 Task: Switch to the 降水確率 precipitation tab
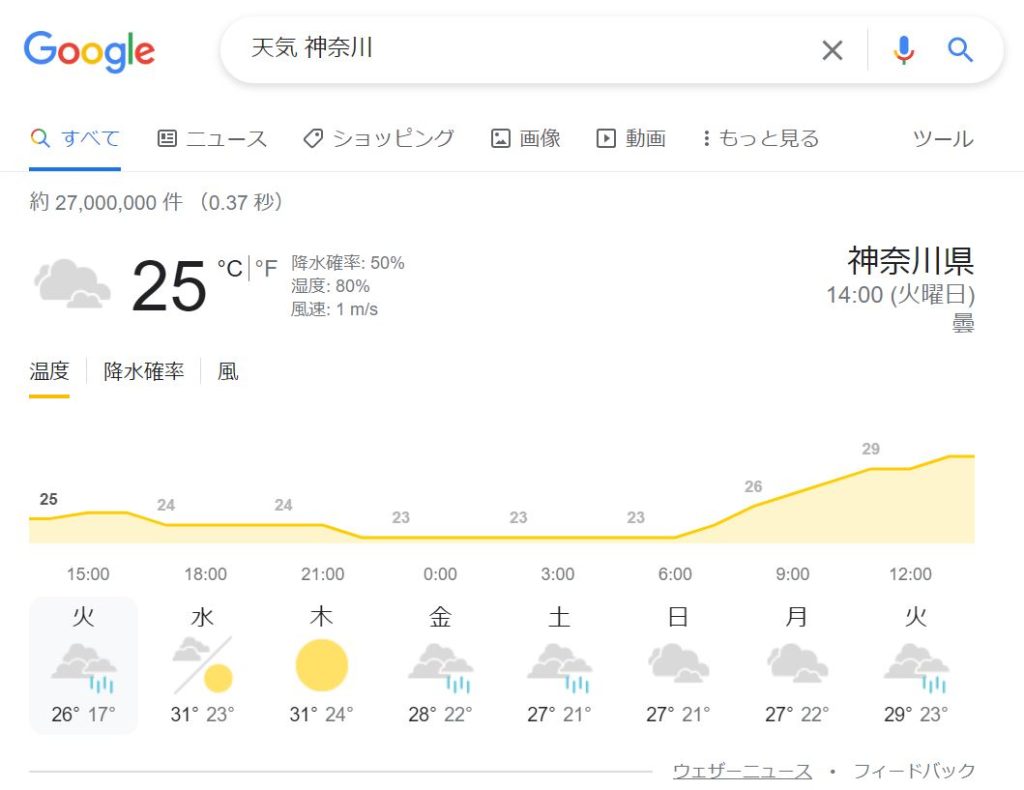144,371
